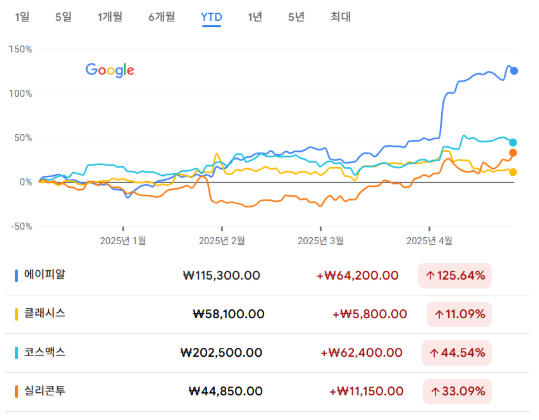This screenshot has height=420, width=539.
Task: Choose the 6개월 range tab
Action: pyautogui.click(x=162, y=17)
